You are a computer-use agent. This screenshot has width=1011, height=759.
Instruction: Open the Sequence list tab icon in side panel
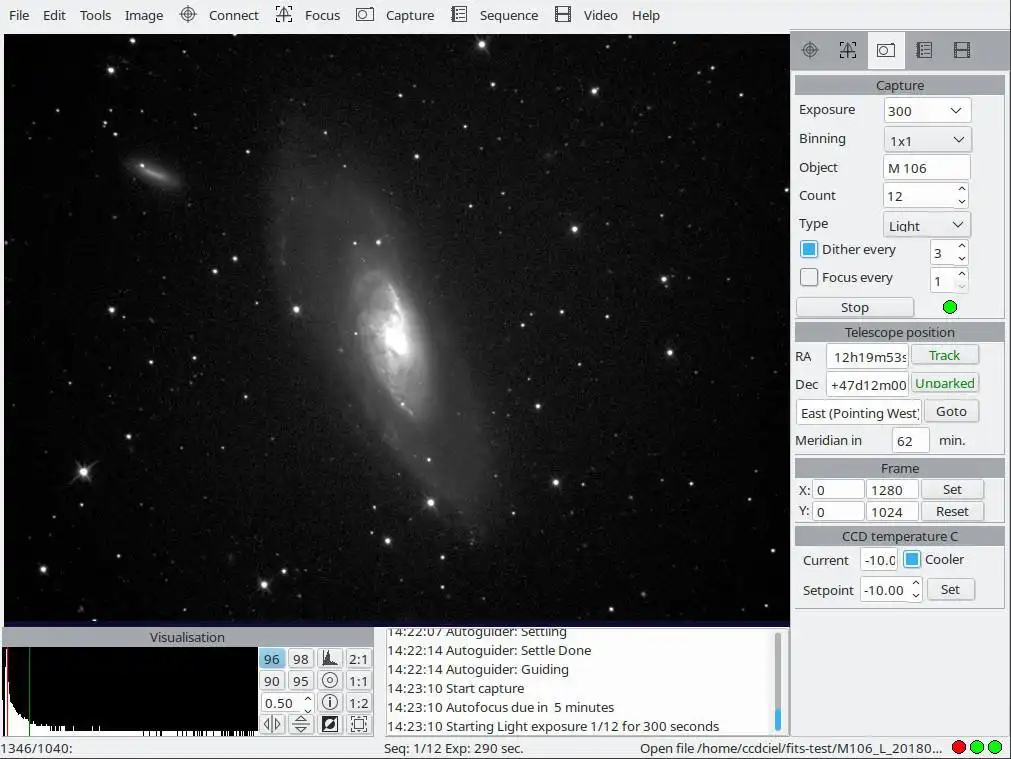tap(924, 50)
